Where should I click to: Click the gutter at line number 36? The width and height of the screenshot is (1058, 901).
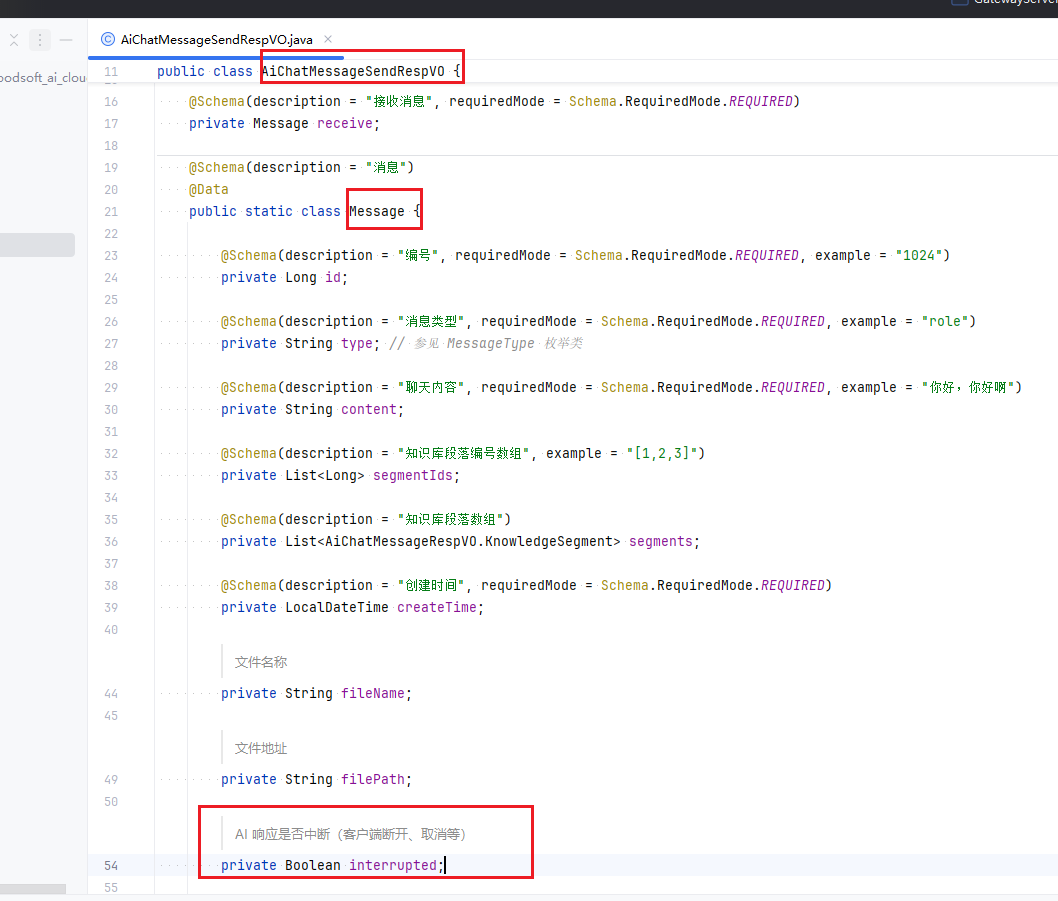[111, 541]
